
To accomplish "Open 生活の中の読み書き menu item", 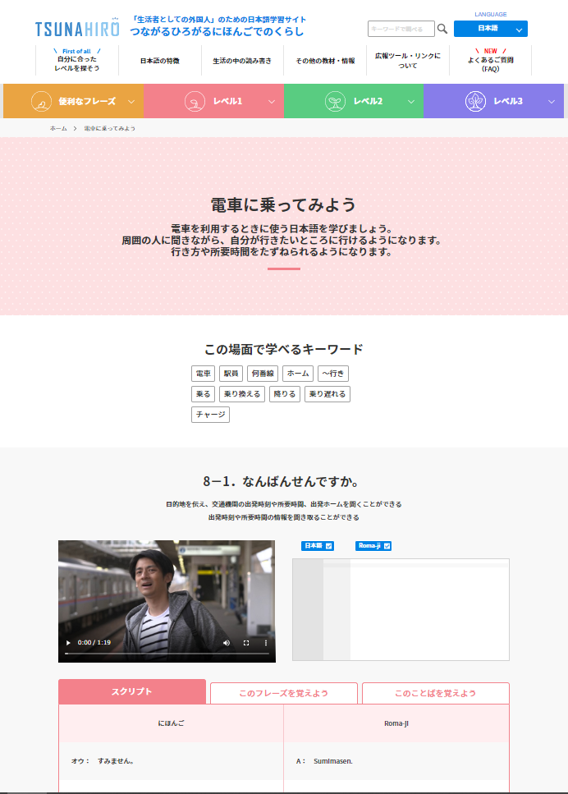I will click(242, 60).
